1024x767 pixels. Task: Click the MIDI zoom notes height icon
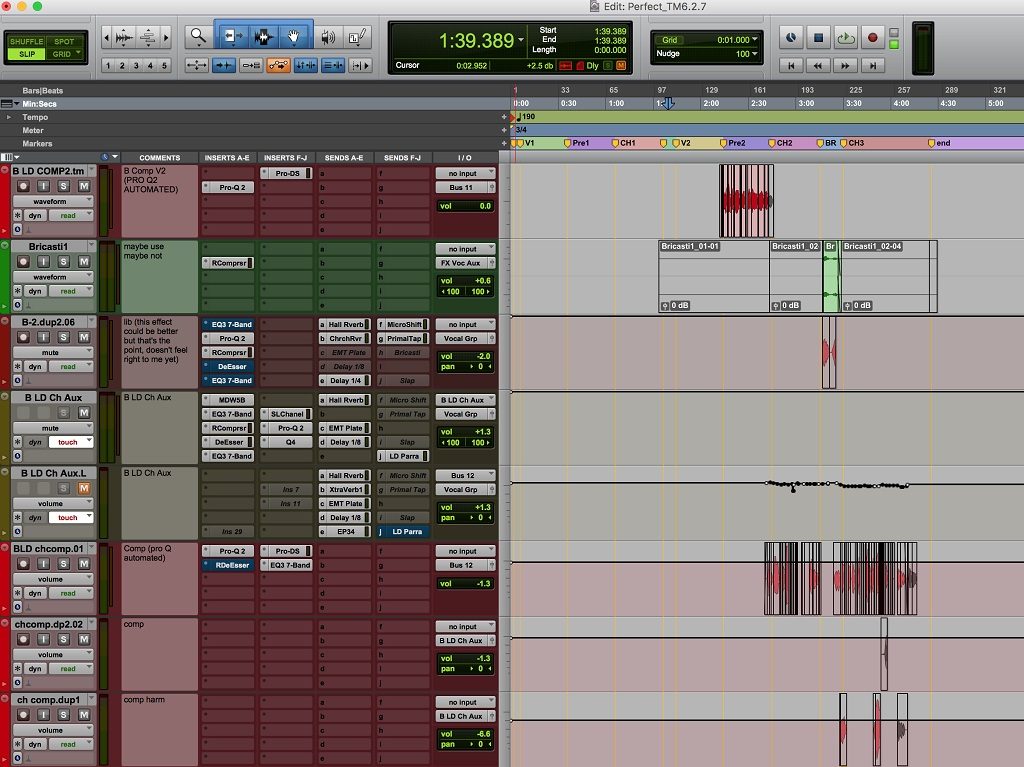pos(148,37)
